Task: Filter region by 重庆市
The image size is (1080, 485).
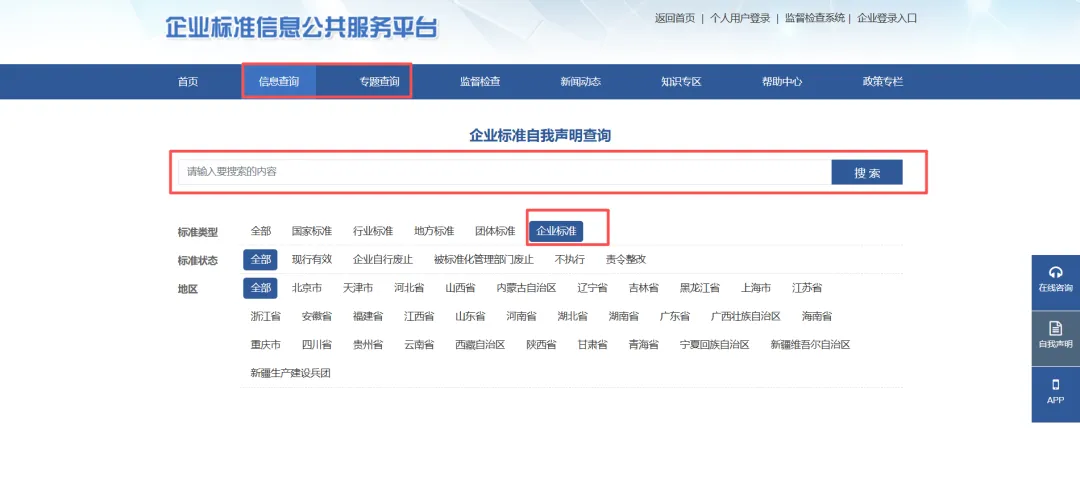Action: 265,344
